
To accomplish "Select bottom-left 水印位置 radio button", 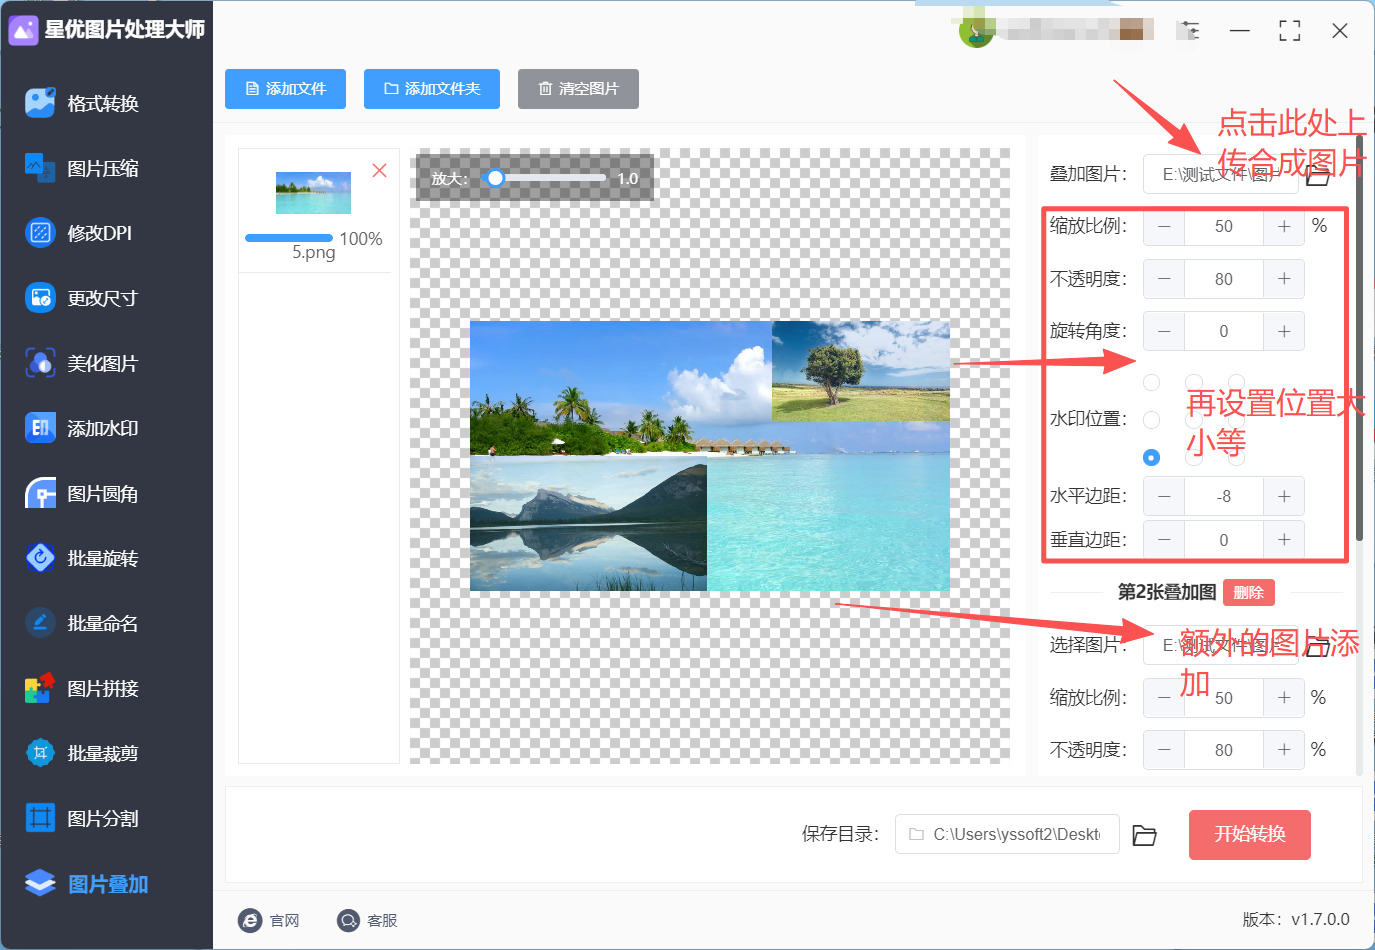I will pos(1152,457).
